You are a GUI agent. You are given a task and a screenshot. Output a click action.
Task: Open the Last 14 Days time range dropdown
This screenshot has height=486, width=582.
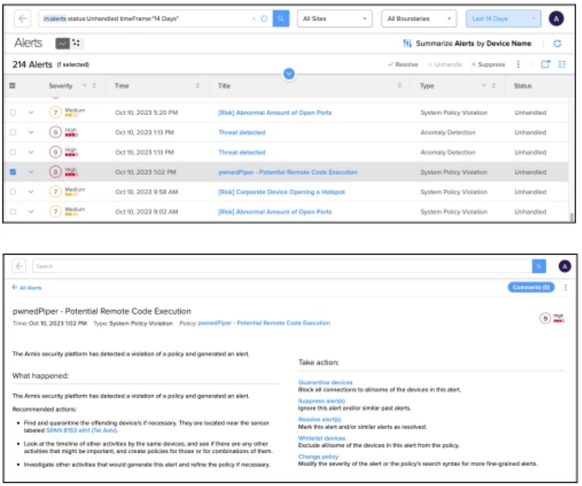[503, 19]
